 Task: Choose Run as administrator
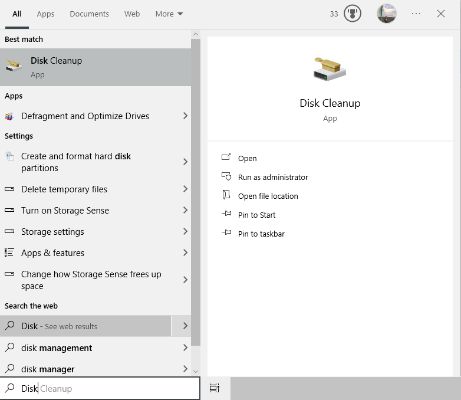(x=273, y=177)
